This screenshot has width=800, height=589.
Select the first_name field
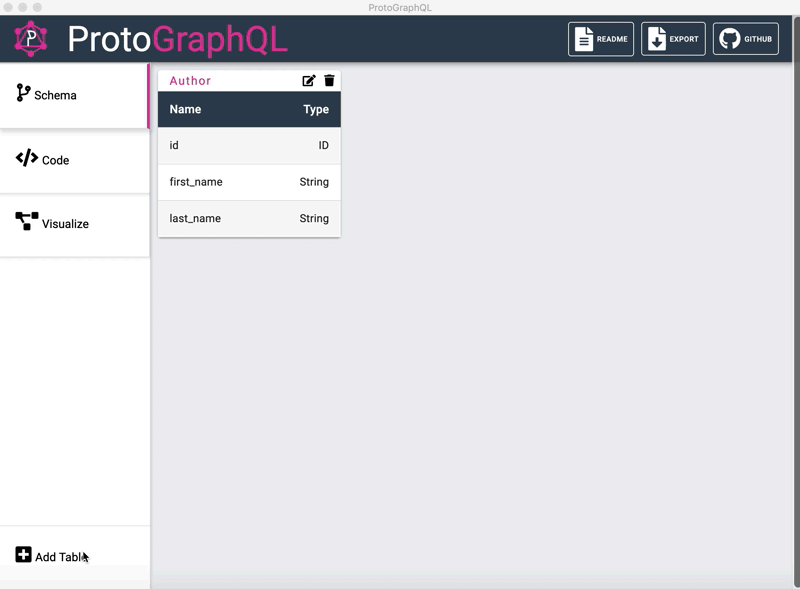click(x=249, y=182)
